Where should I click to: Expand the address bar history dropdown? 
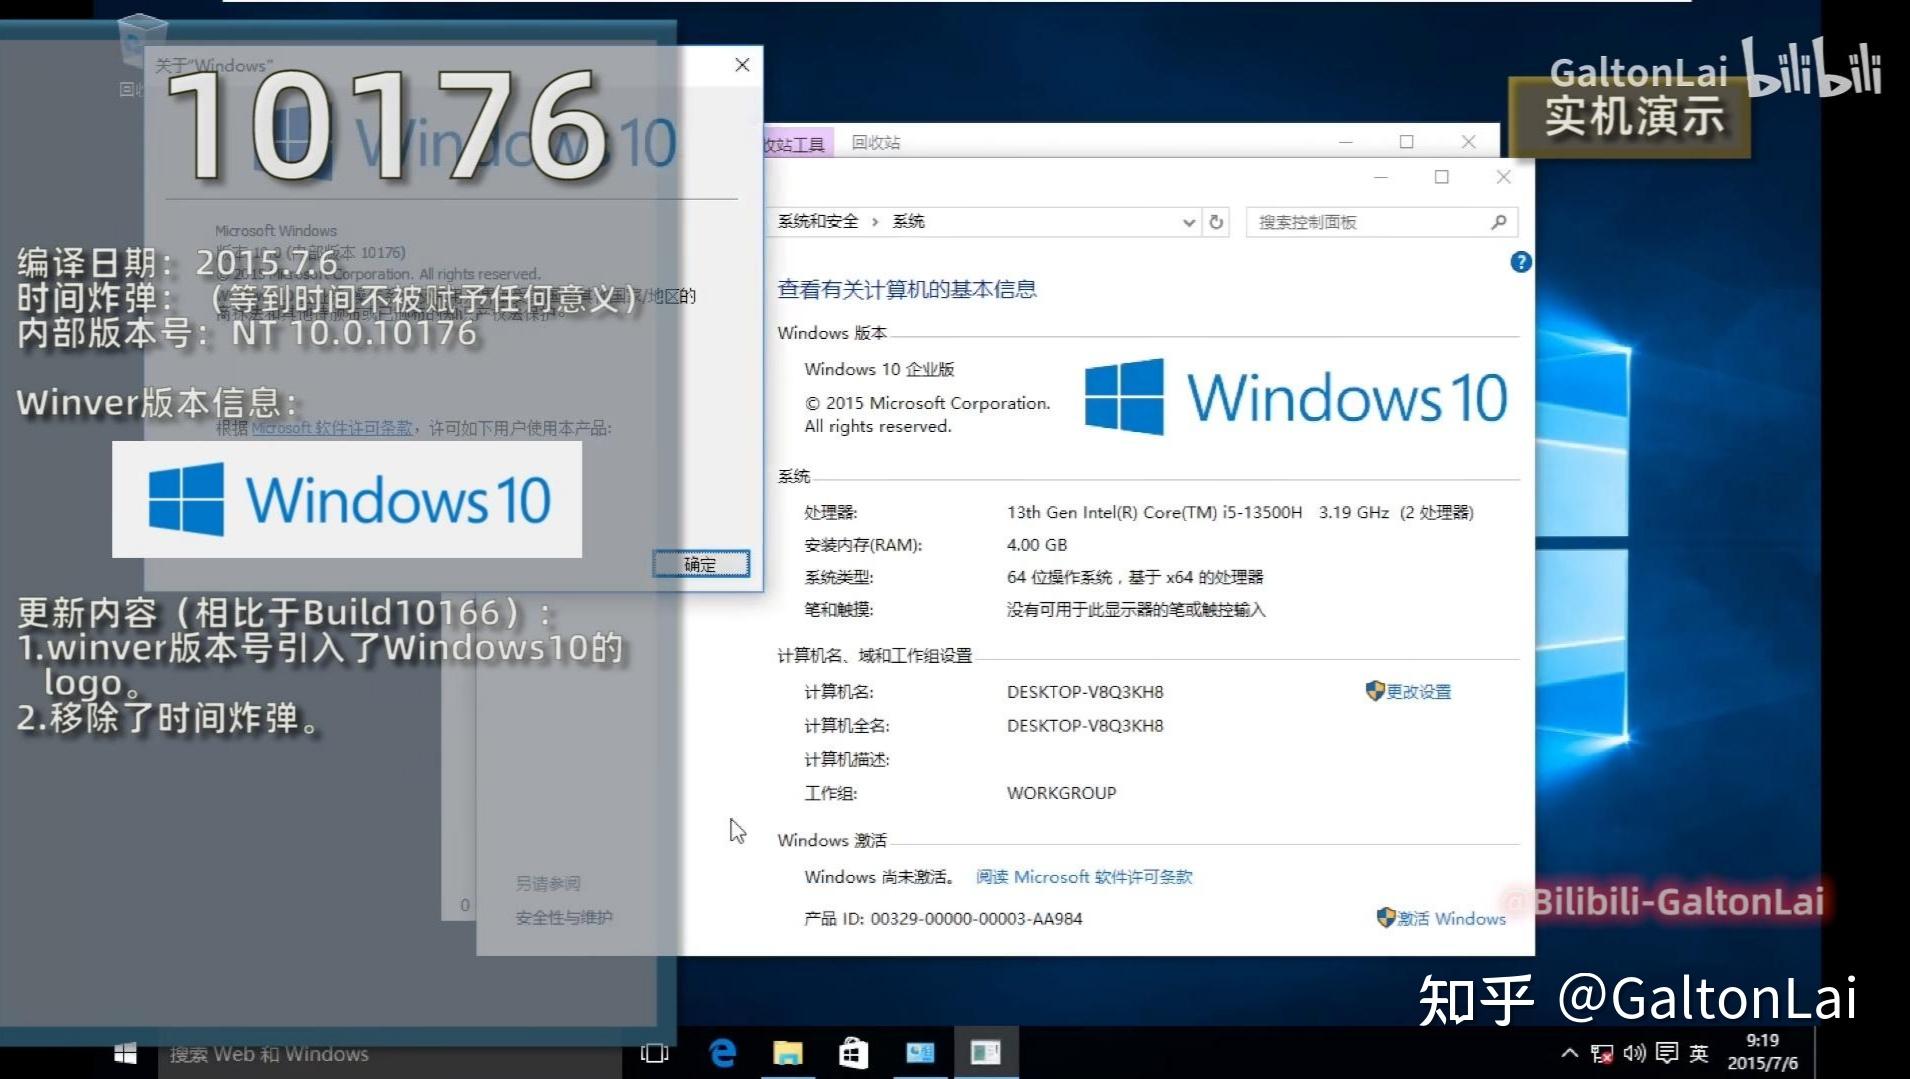pos(1188,222)
